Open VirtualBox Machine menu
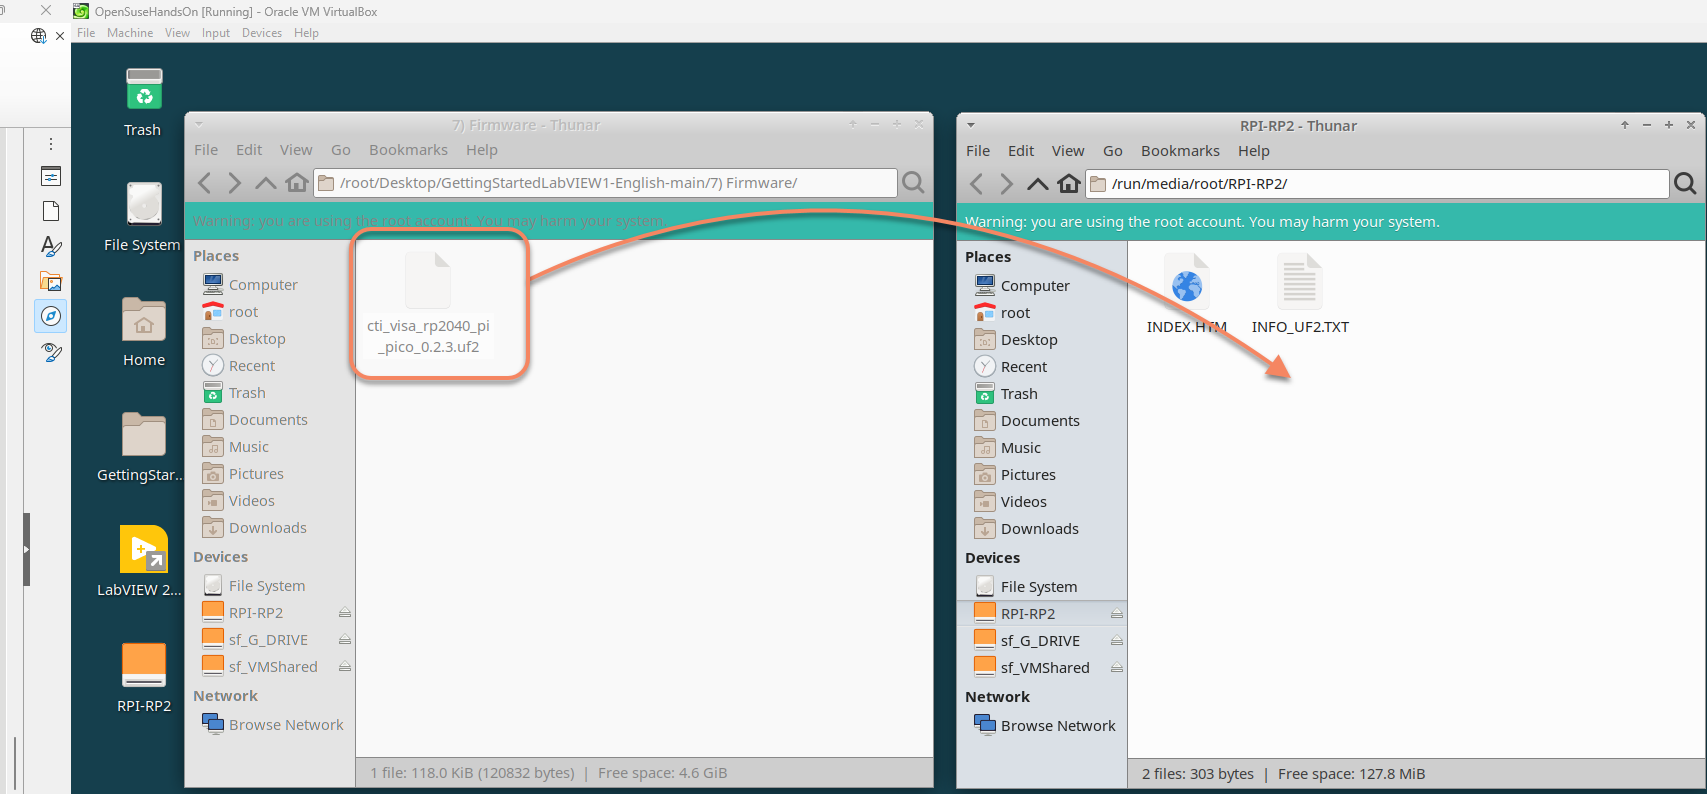The width and height of the screenshot is (1707, 794). pyautogui.click(x=130, y=33)
